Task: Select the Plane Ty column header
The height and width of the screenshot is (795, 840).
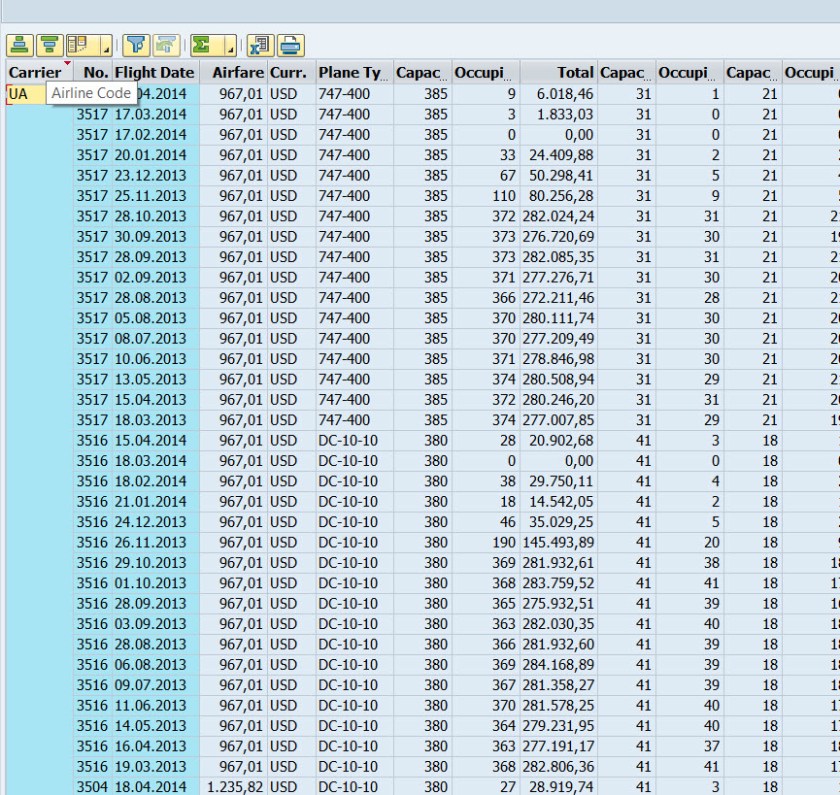Action: point(350,72)
